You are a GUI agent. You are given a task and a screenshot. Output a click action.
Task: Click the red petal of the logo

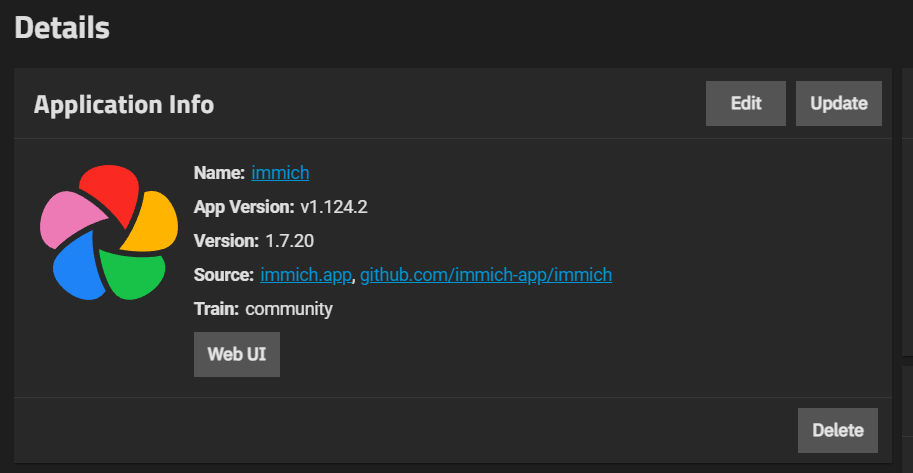tap(112, 191)
